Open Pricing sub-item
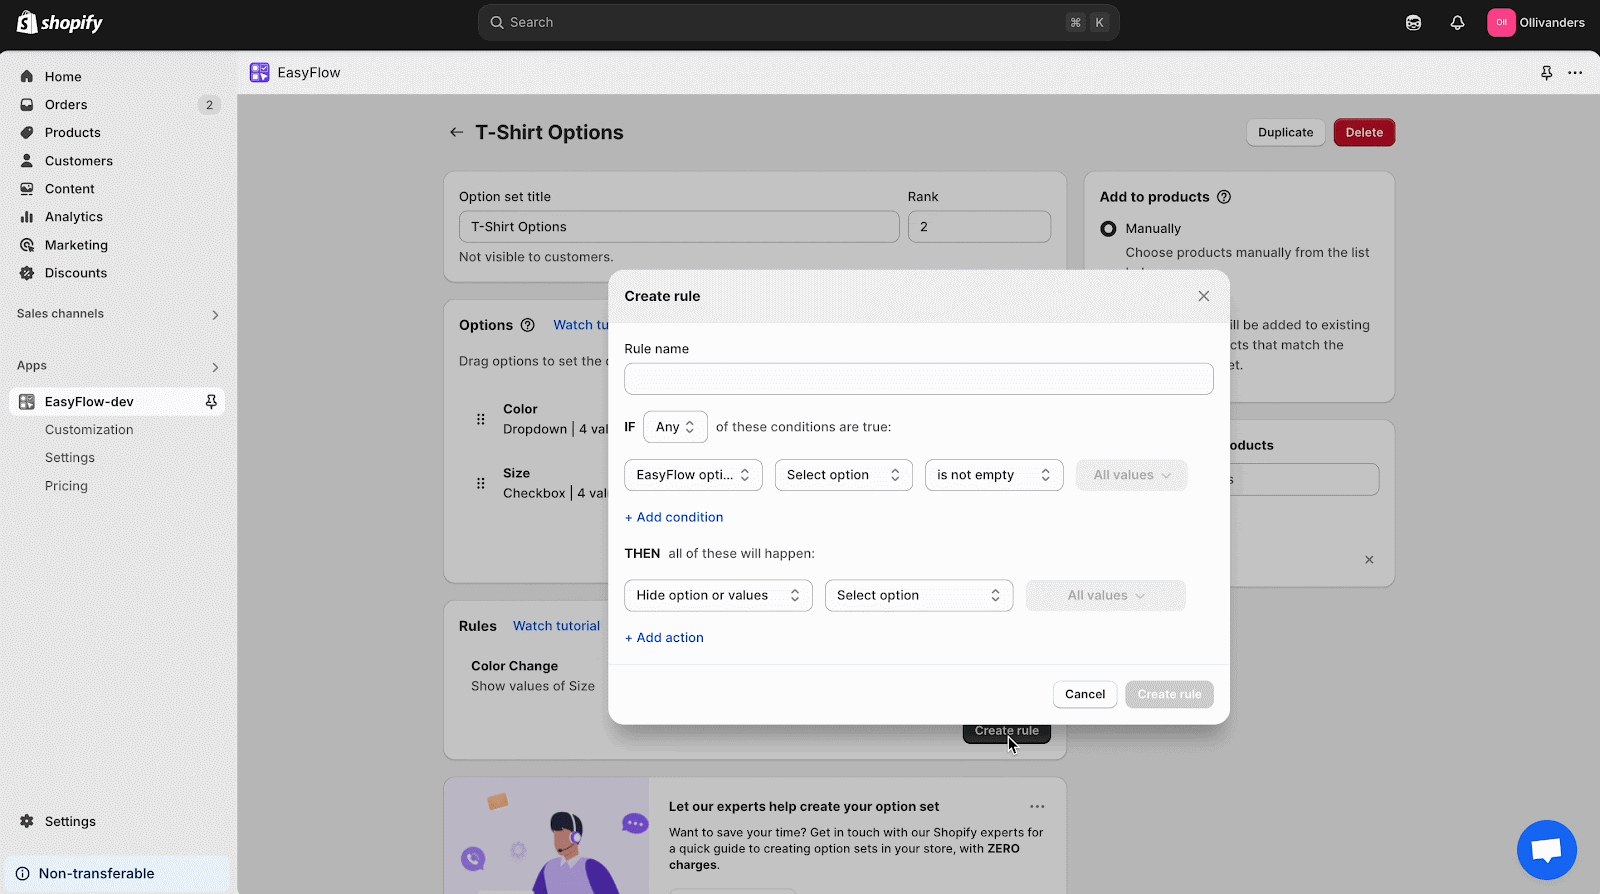1600x894 pixels. [x=66, y=486]
